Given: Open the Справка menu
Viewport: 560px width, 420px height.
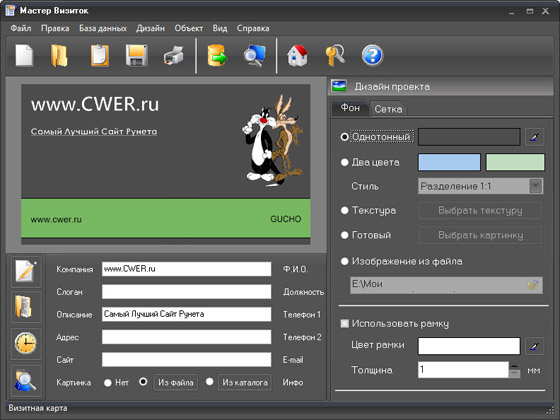Looking at the screenshot, I should 253,28.
